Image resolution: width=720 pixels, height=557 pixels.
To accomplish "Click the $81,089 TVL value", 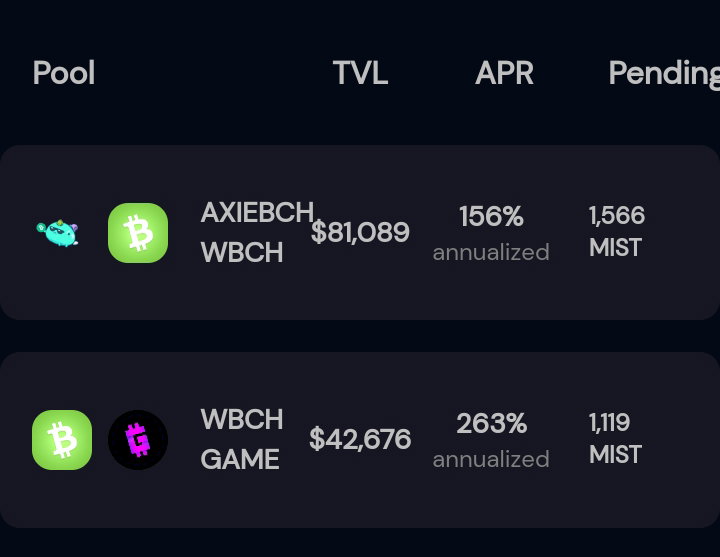I will point(360,232).
